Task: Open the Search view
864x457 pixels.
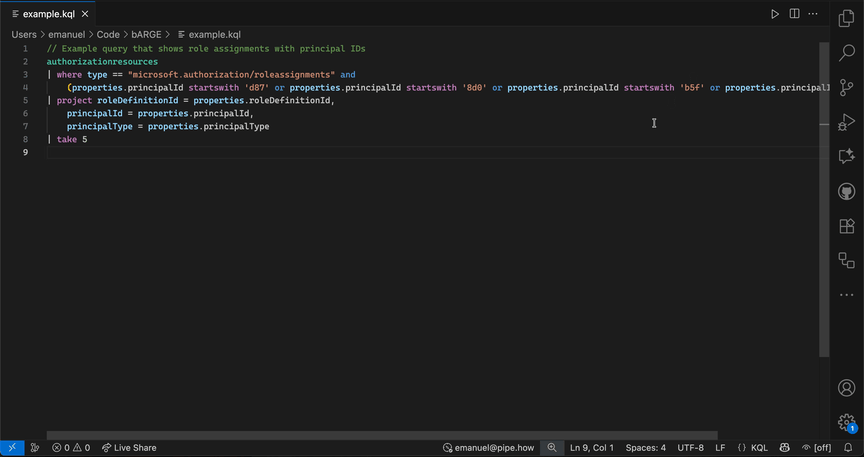Action: pyautogui.click(x=846, y=54)
